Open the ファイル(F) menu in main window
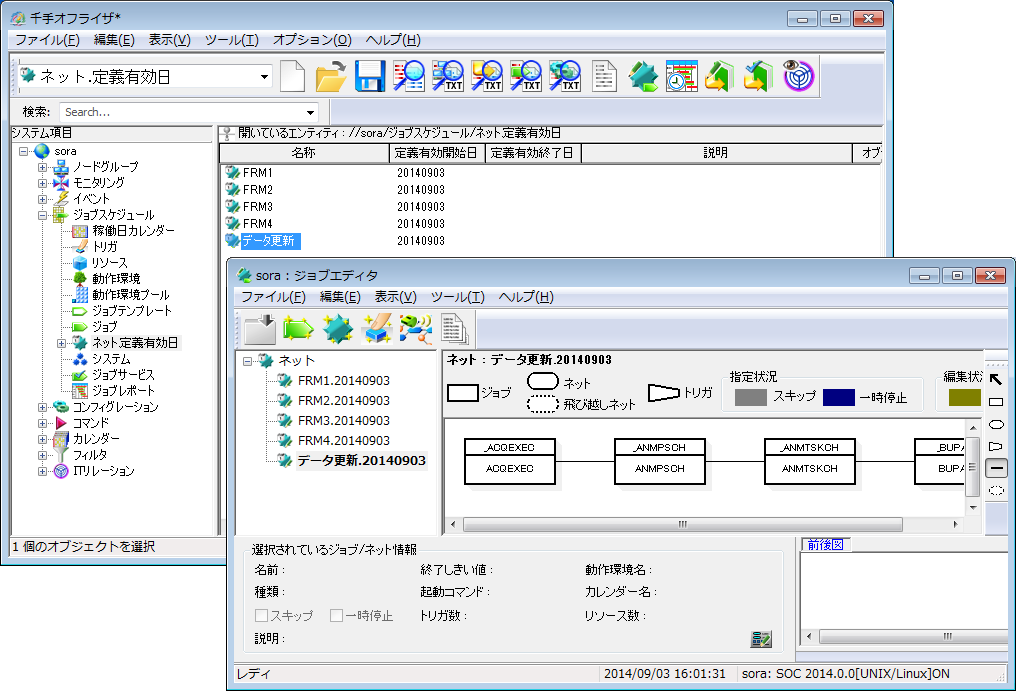 (47, 40)
